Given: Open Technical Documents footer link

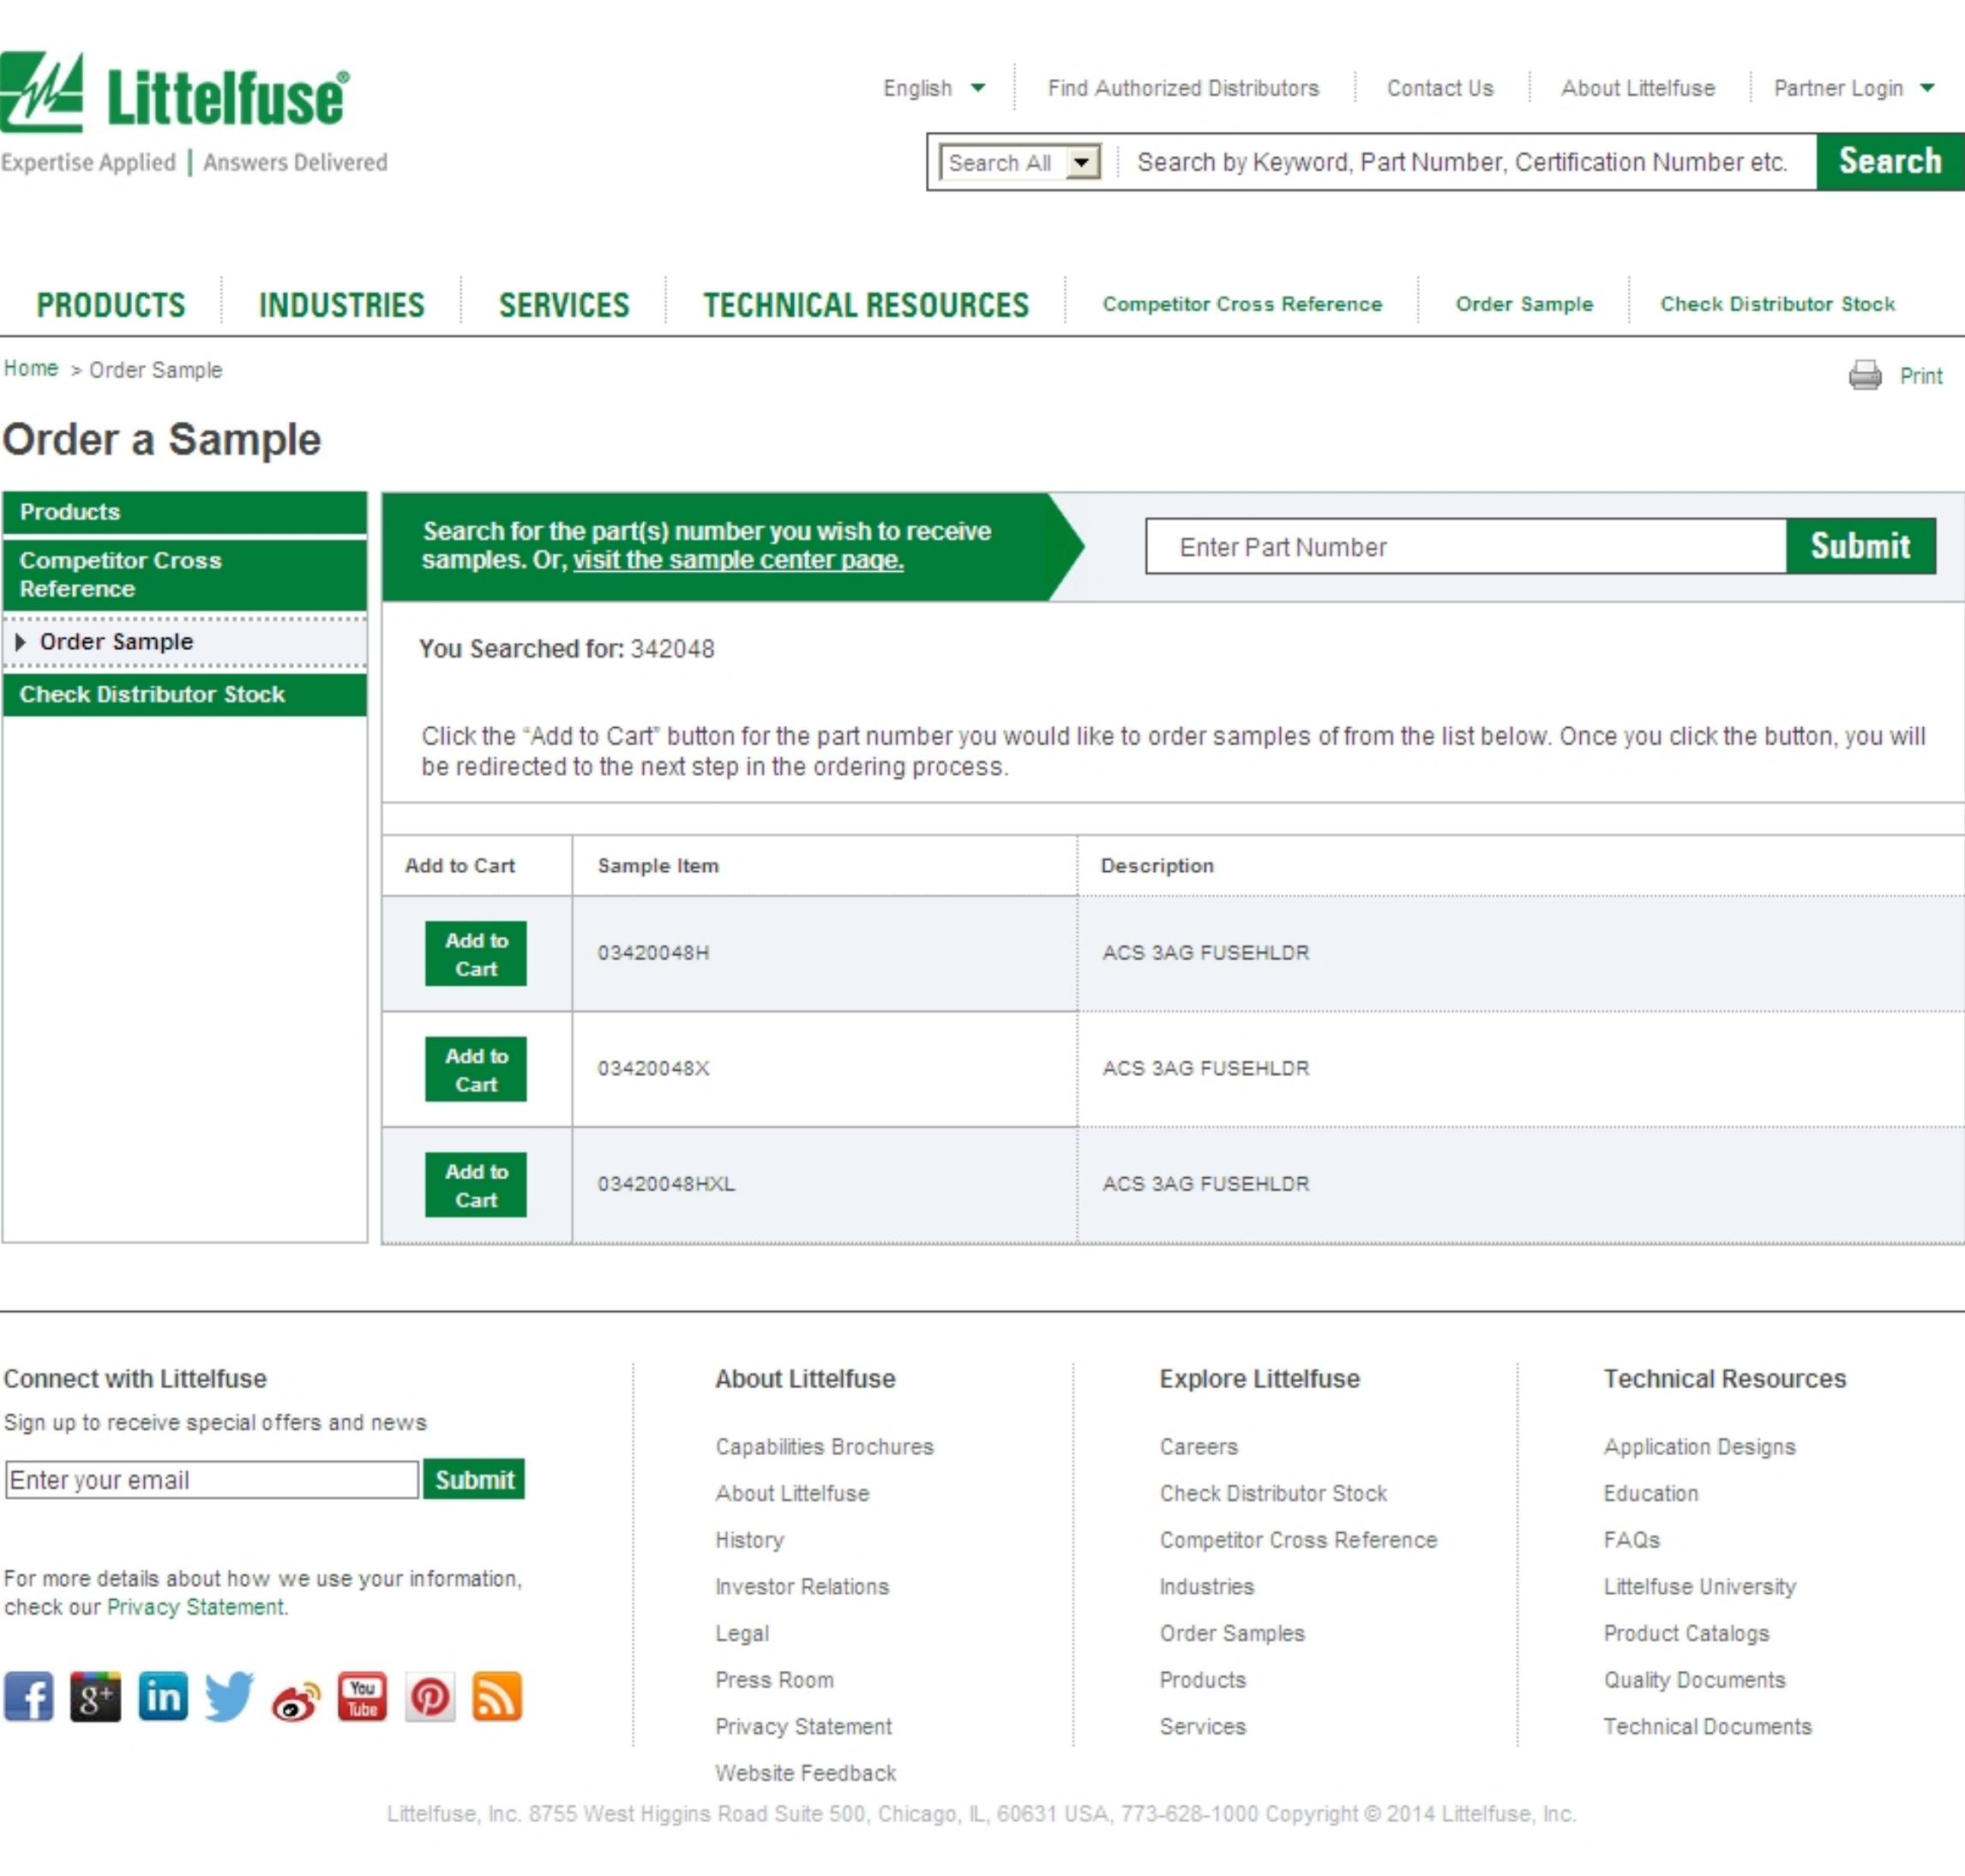Looking at the screenshot, I should (x=1707, y=1727).
